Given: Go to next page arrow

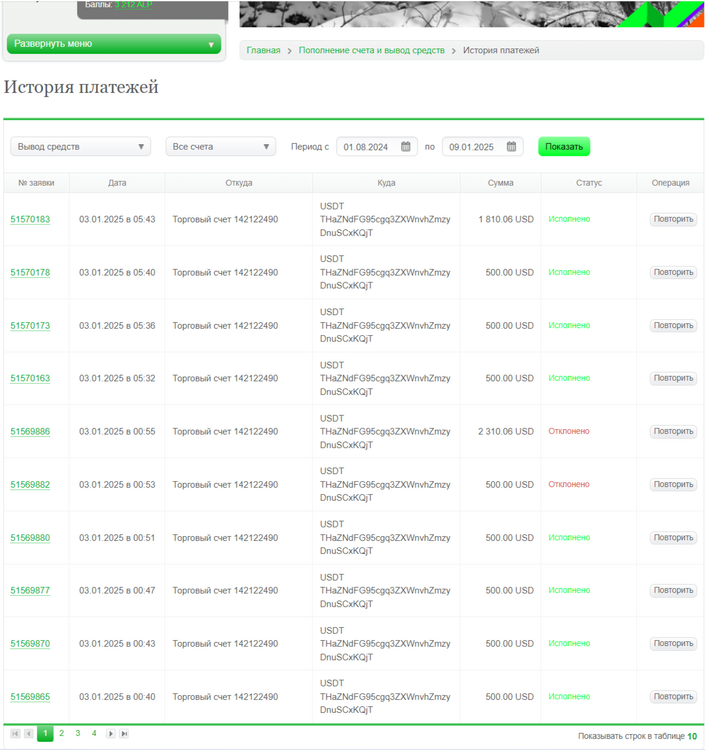Looking at the screenshot, I should coord(110,733).
